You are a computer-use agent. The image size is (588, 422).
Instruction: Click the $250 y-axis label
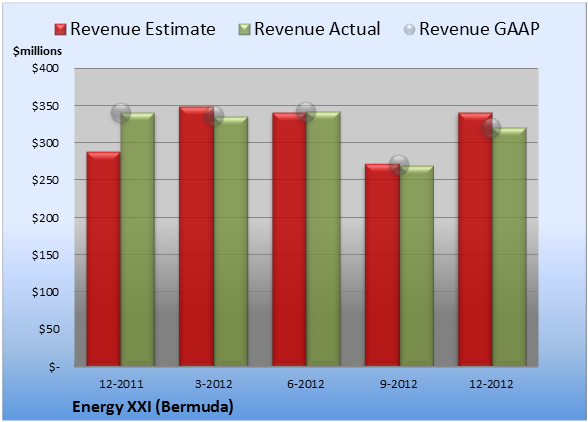pos(45,180)
